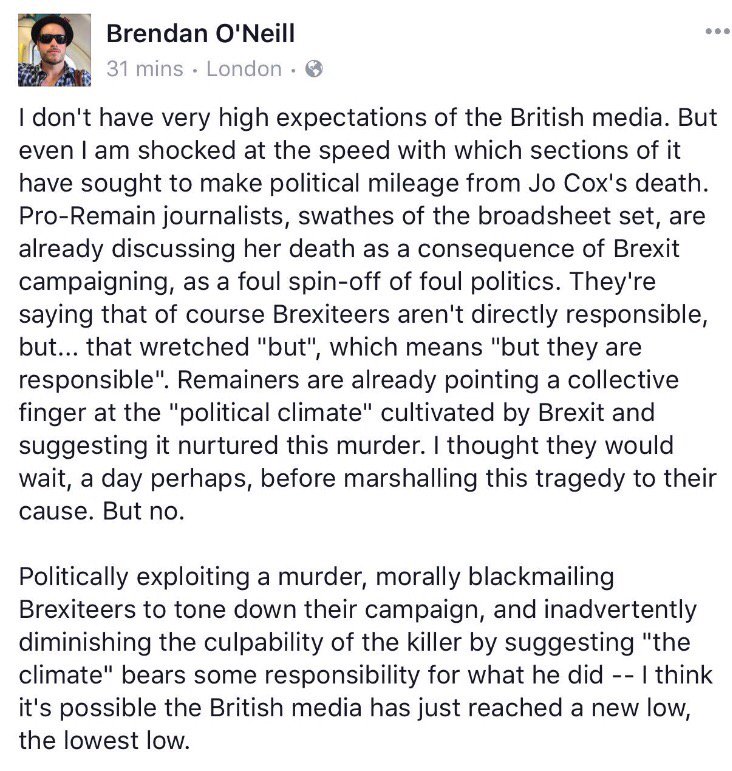Open Brendan O'Neill's profile picture
732x771 pixels.
(x=54, y=50)
